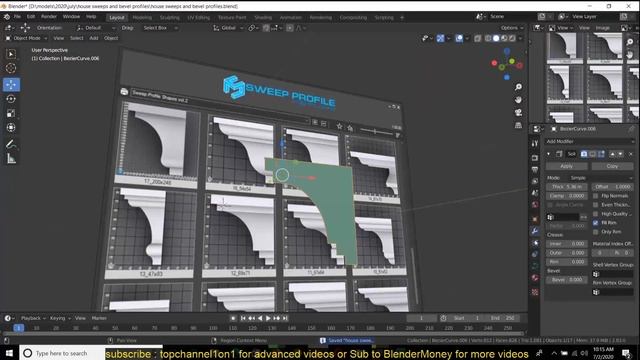Select the Select Box tool in toolbar

pos(11,54)
